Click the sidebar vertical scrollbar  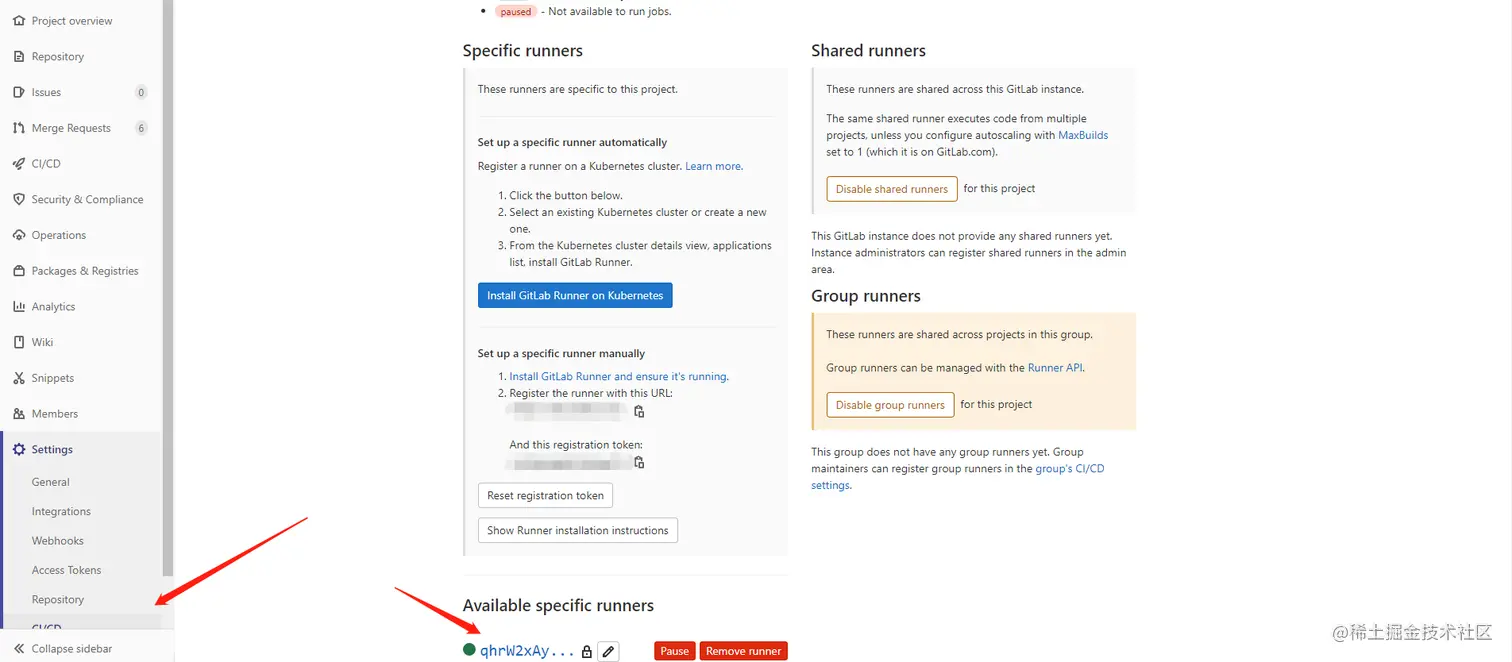click(x=169, y=290)
